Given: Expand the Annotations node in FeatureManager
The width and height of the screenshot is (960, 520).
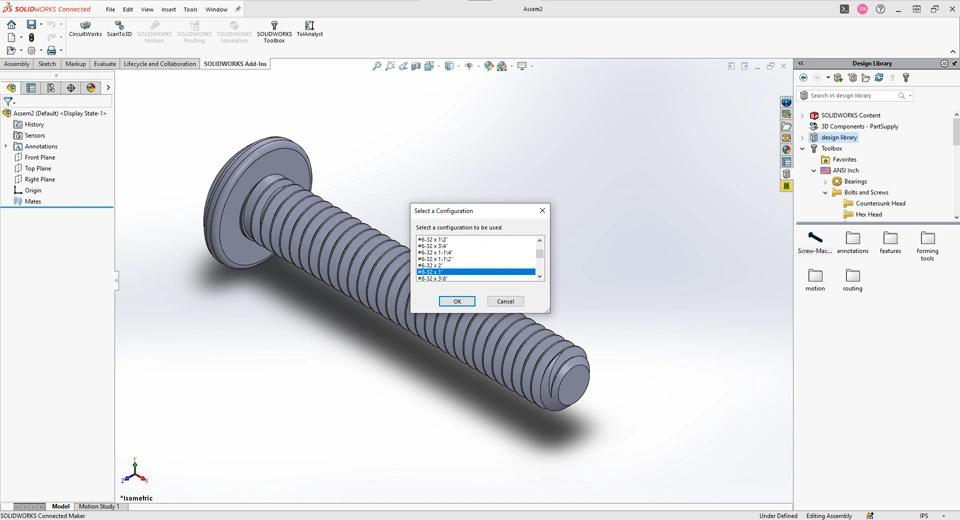Looking at the screenshot, I should 6,146.
